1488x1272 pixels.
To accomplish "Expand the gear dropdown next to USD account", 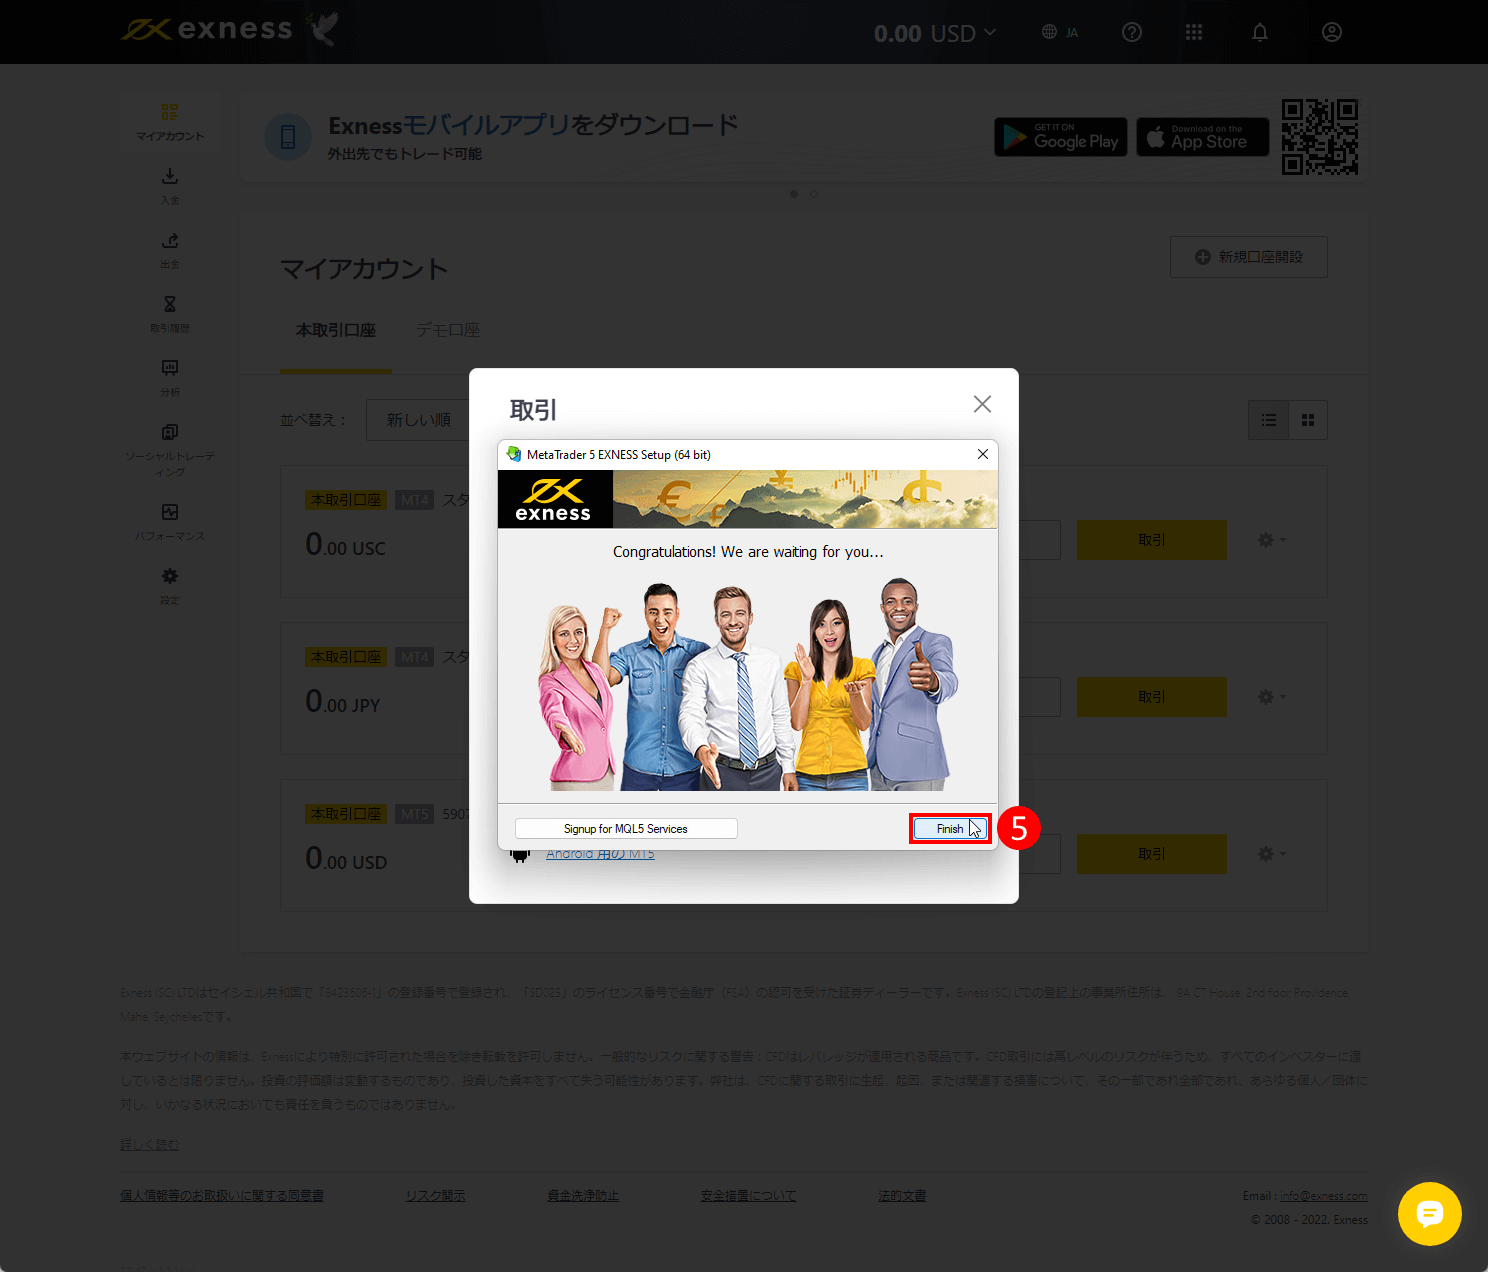I will [1271, 853].
